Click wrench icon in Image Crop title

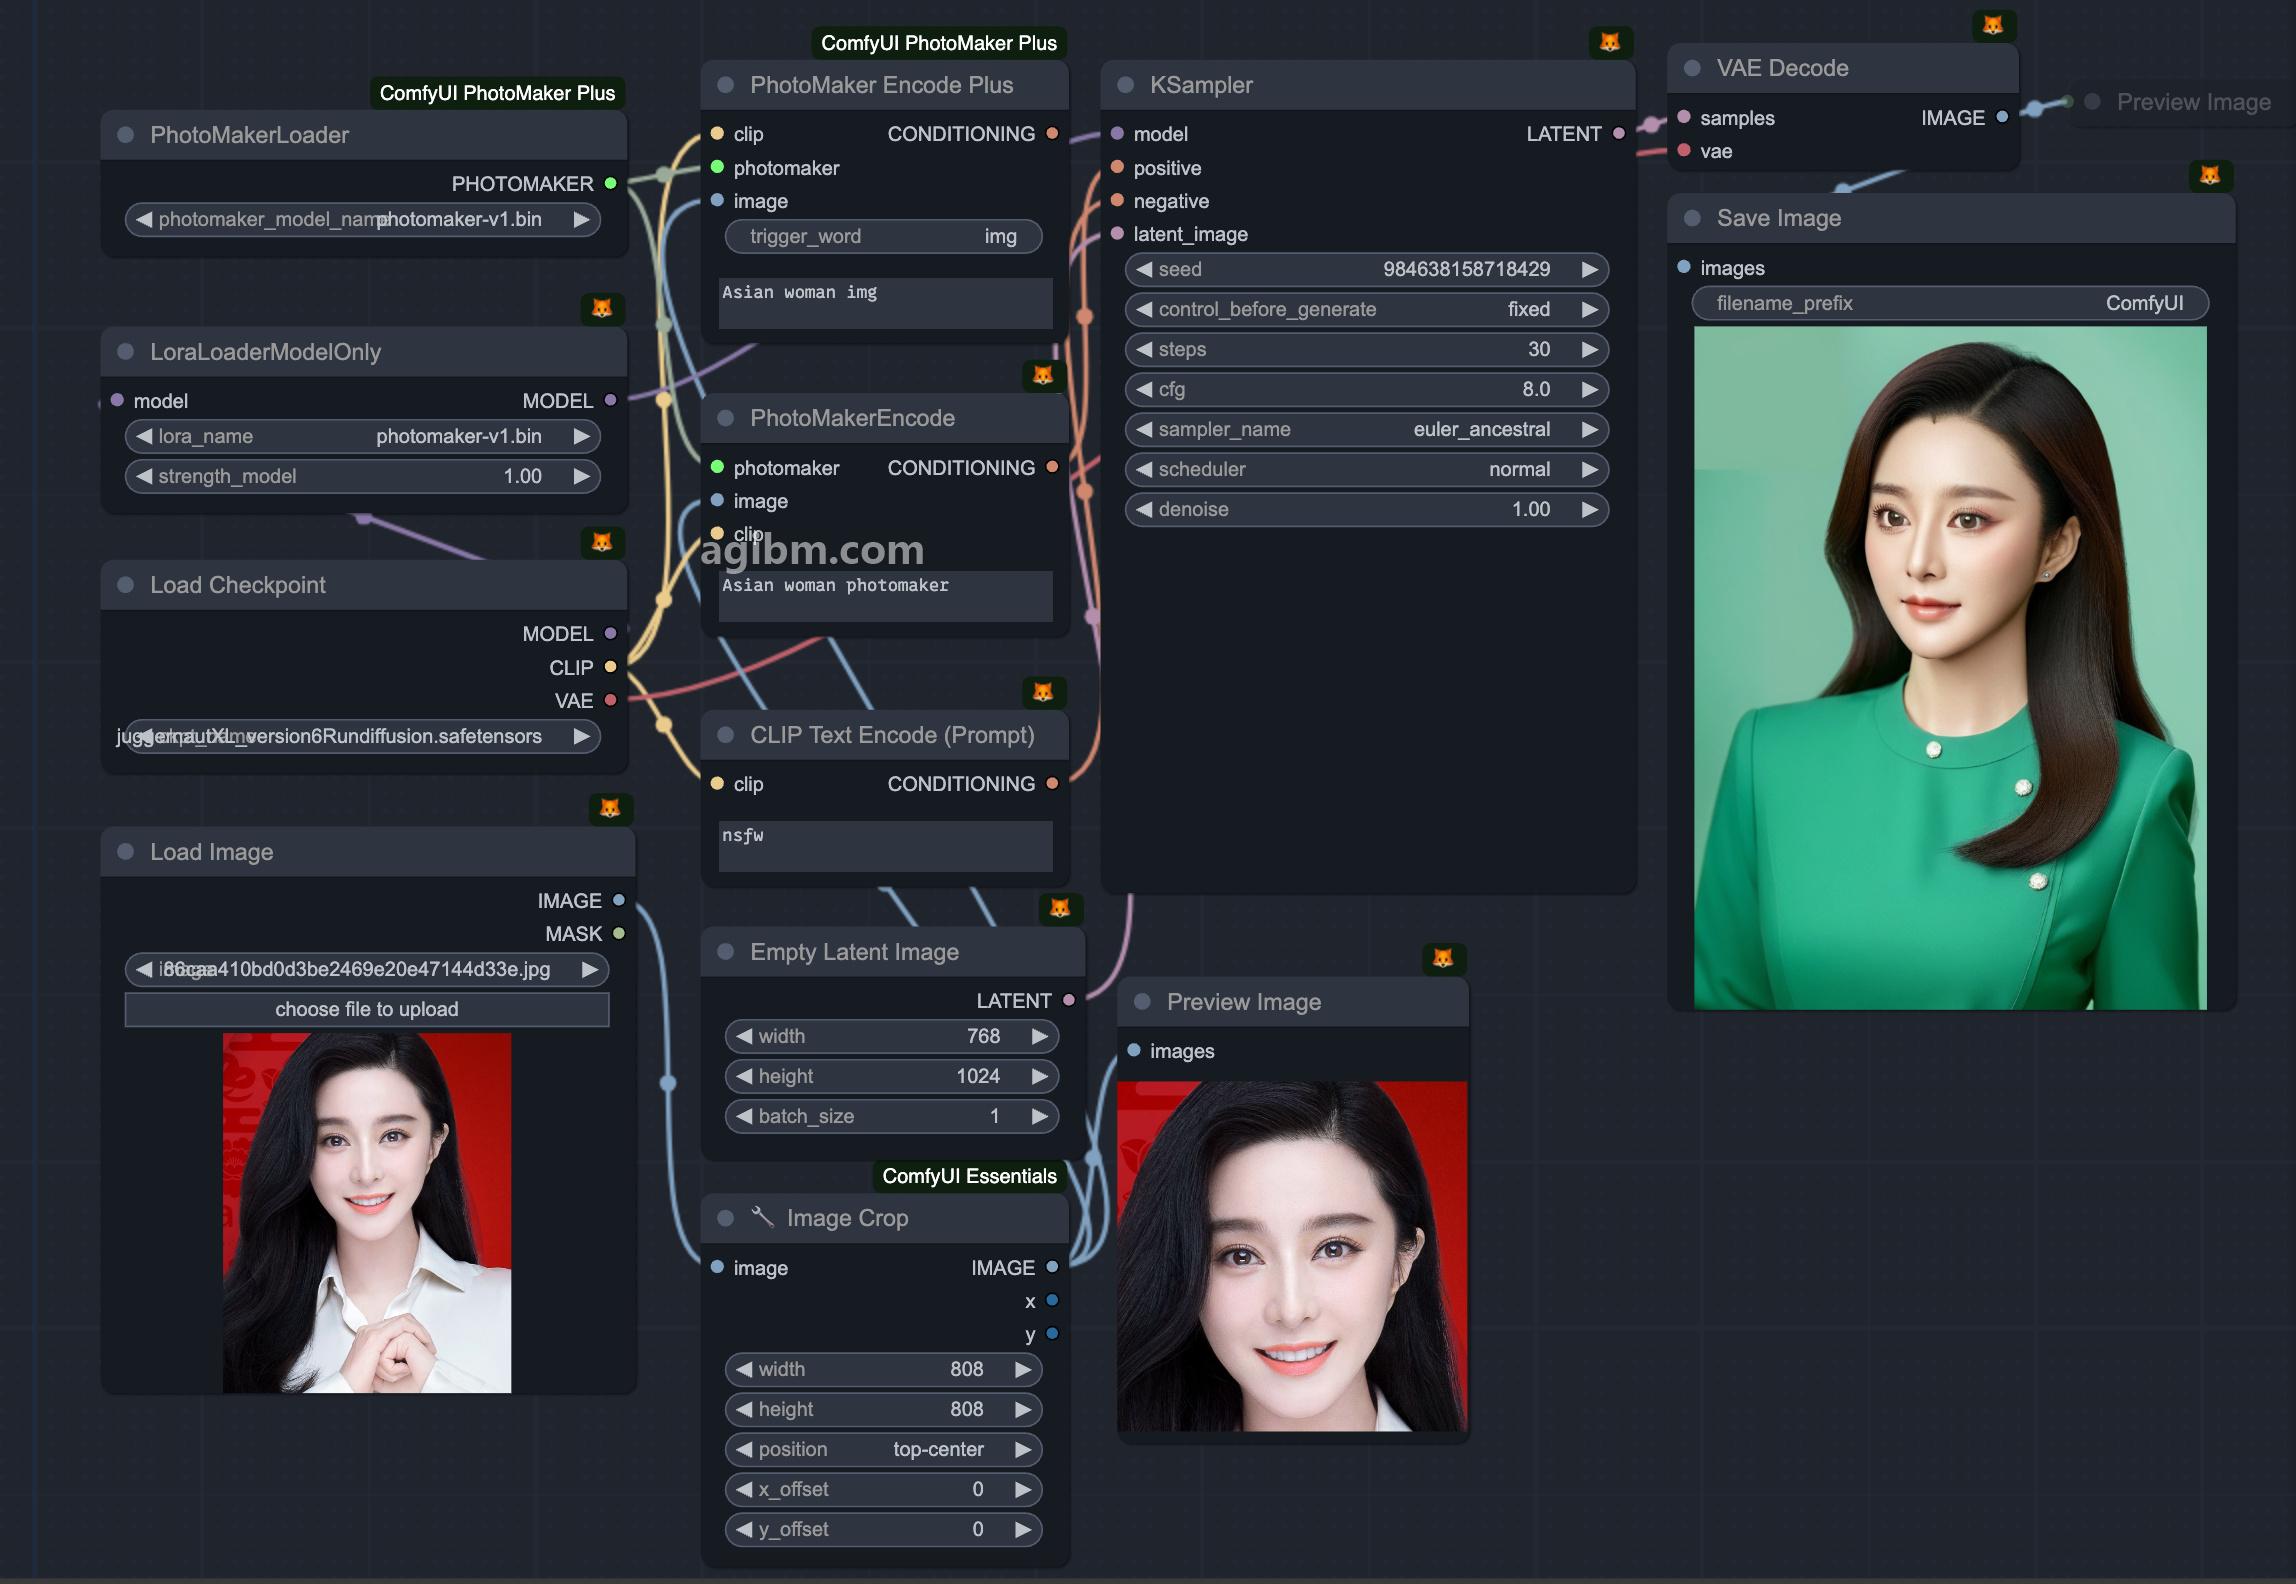tap(763, 1217)
